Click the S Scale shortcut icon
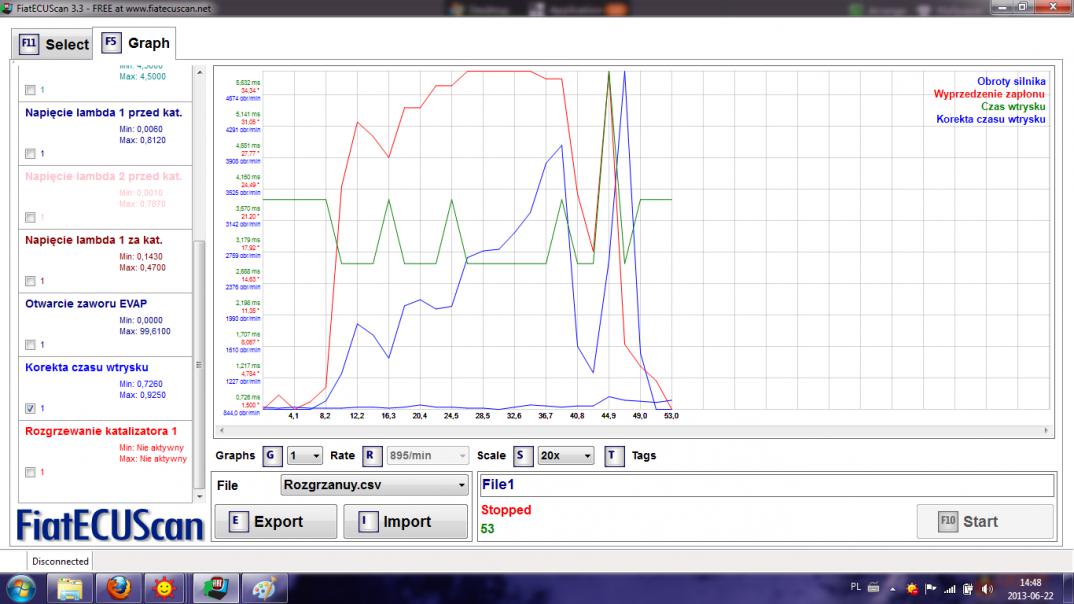1074x604 pixels. [x=523, y=456]
